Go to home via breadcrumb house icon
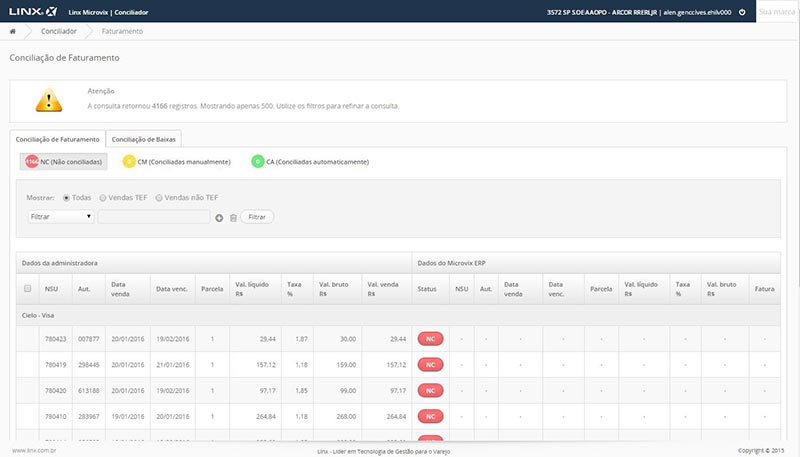This screenshot has height=457, width=800. [13, 32]
